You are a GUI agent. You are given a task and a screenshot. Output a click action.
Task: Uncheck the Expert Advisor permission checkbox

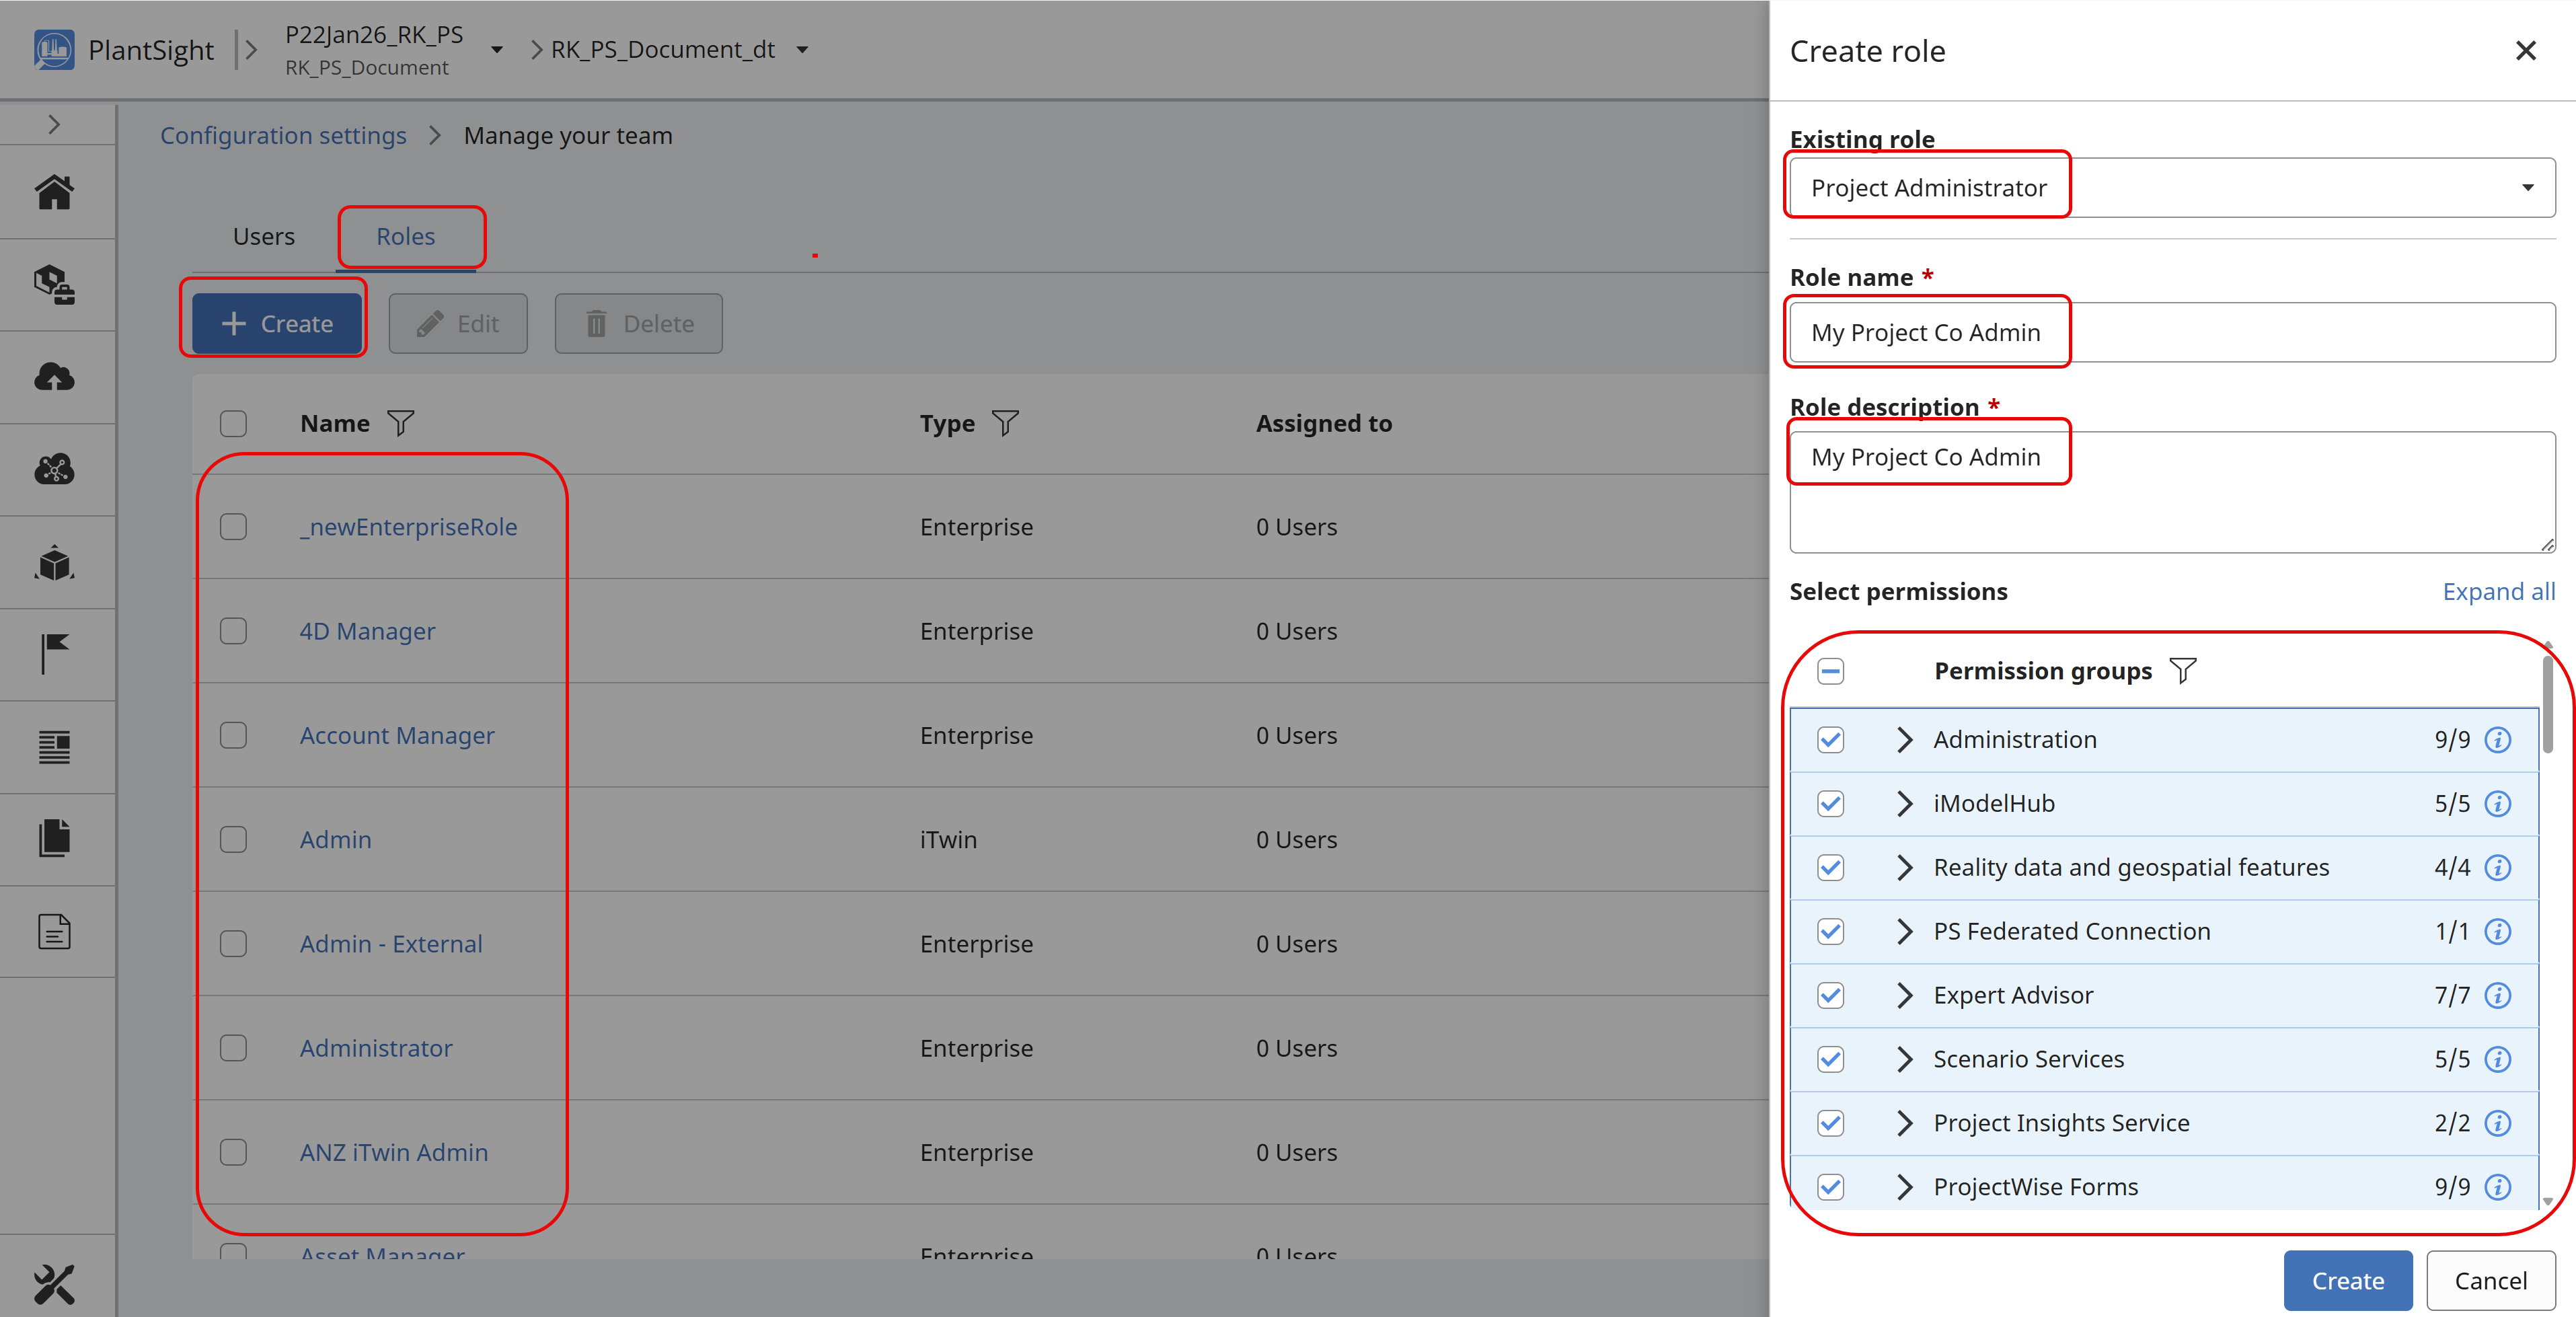pyautogui.click(x=1830, y=995)
